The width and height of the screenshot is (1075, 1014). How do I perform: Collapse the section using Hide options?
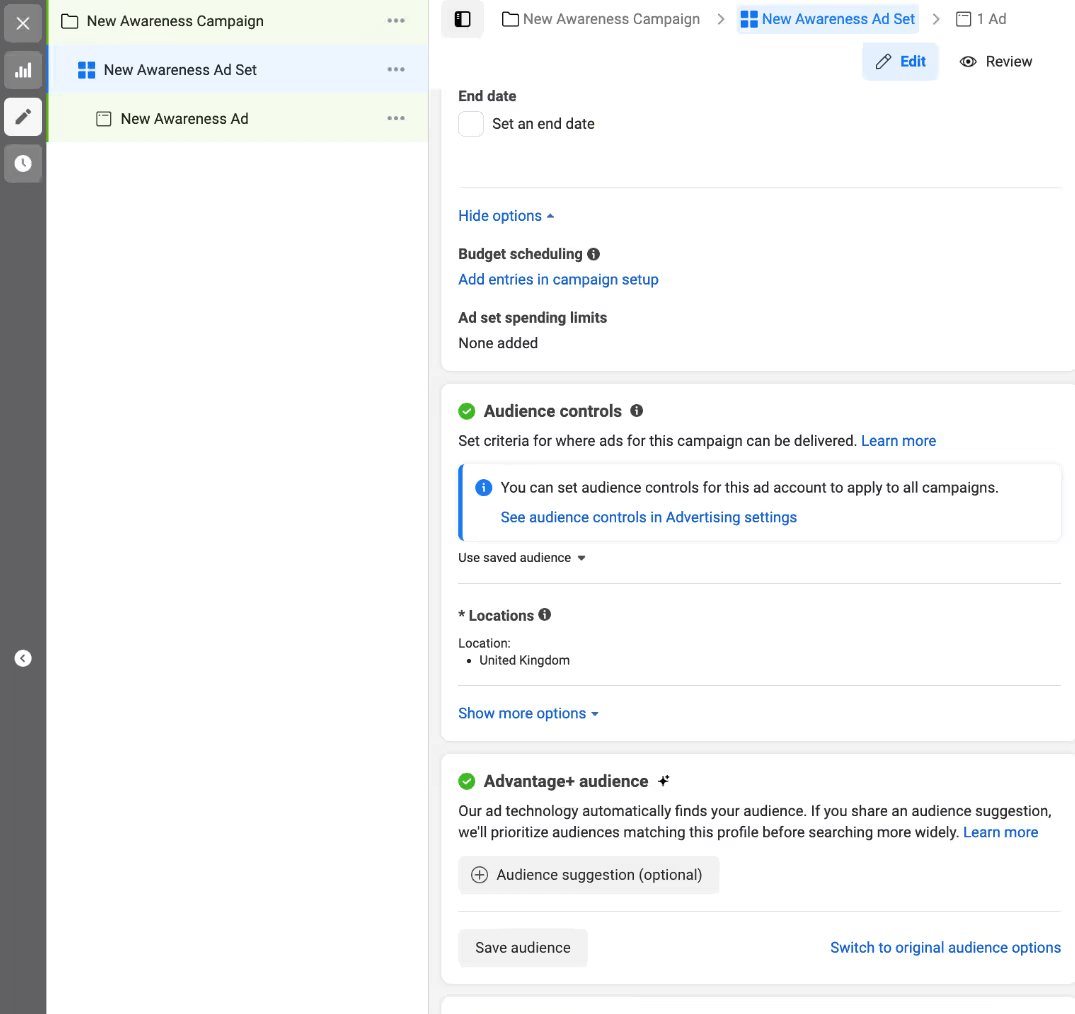pos(506,216)
